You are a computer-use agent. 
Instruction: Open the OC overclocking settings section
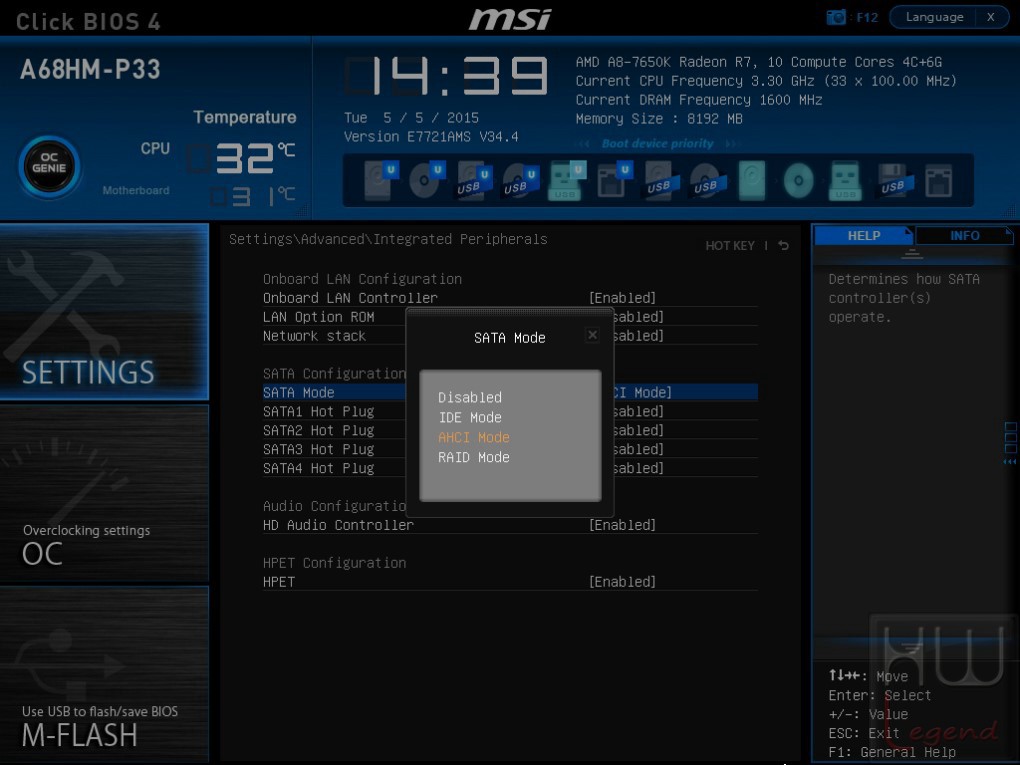click(104, 492)
